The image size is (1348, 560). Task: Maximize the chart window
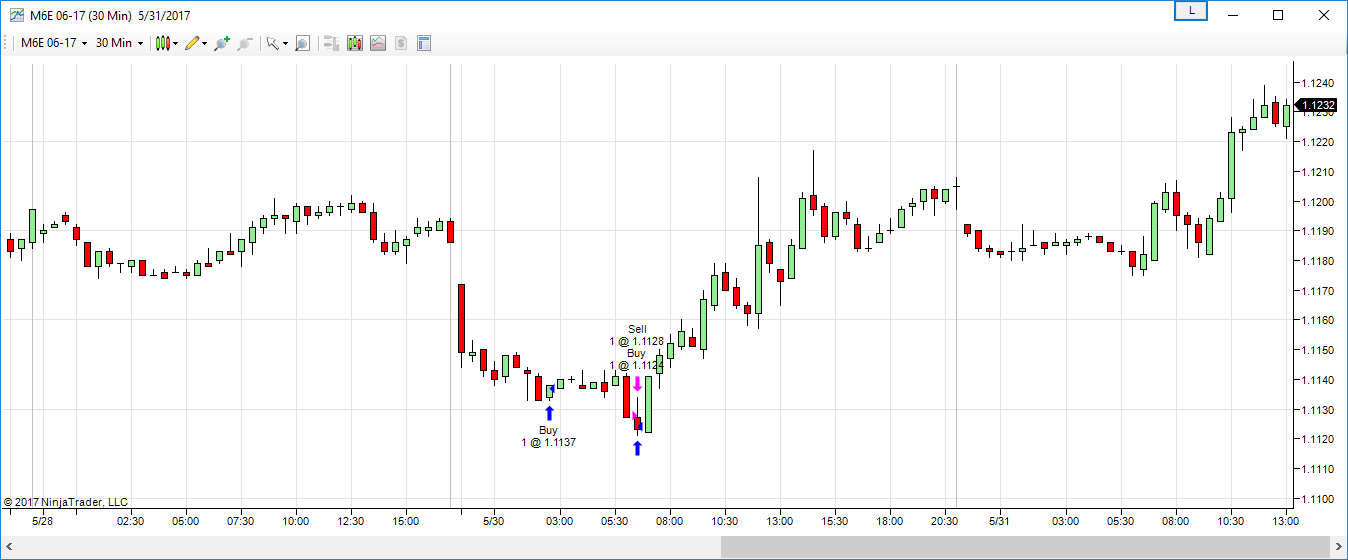[1278, 15]
